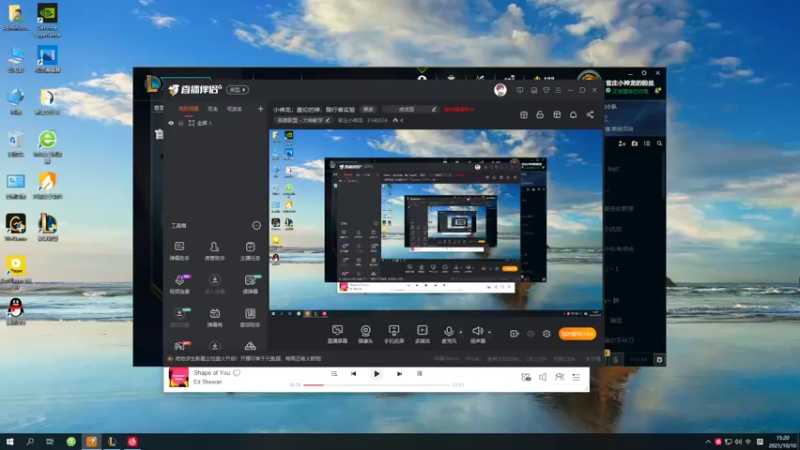
Task: Toggle preview eye icon beside settings gear
Action: [531, 334]
